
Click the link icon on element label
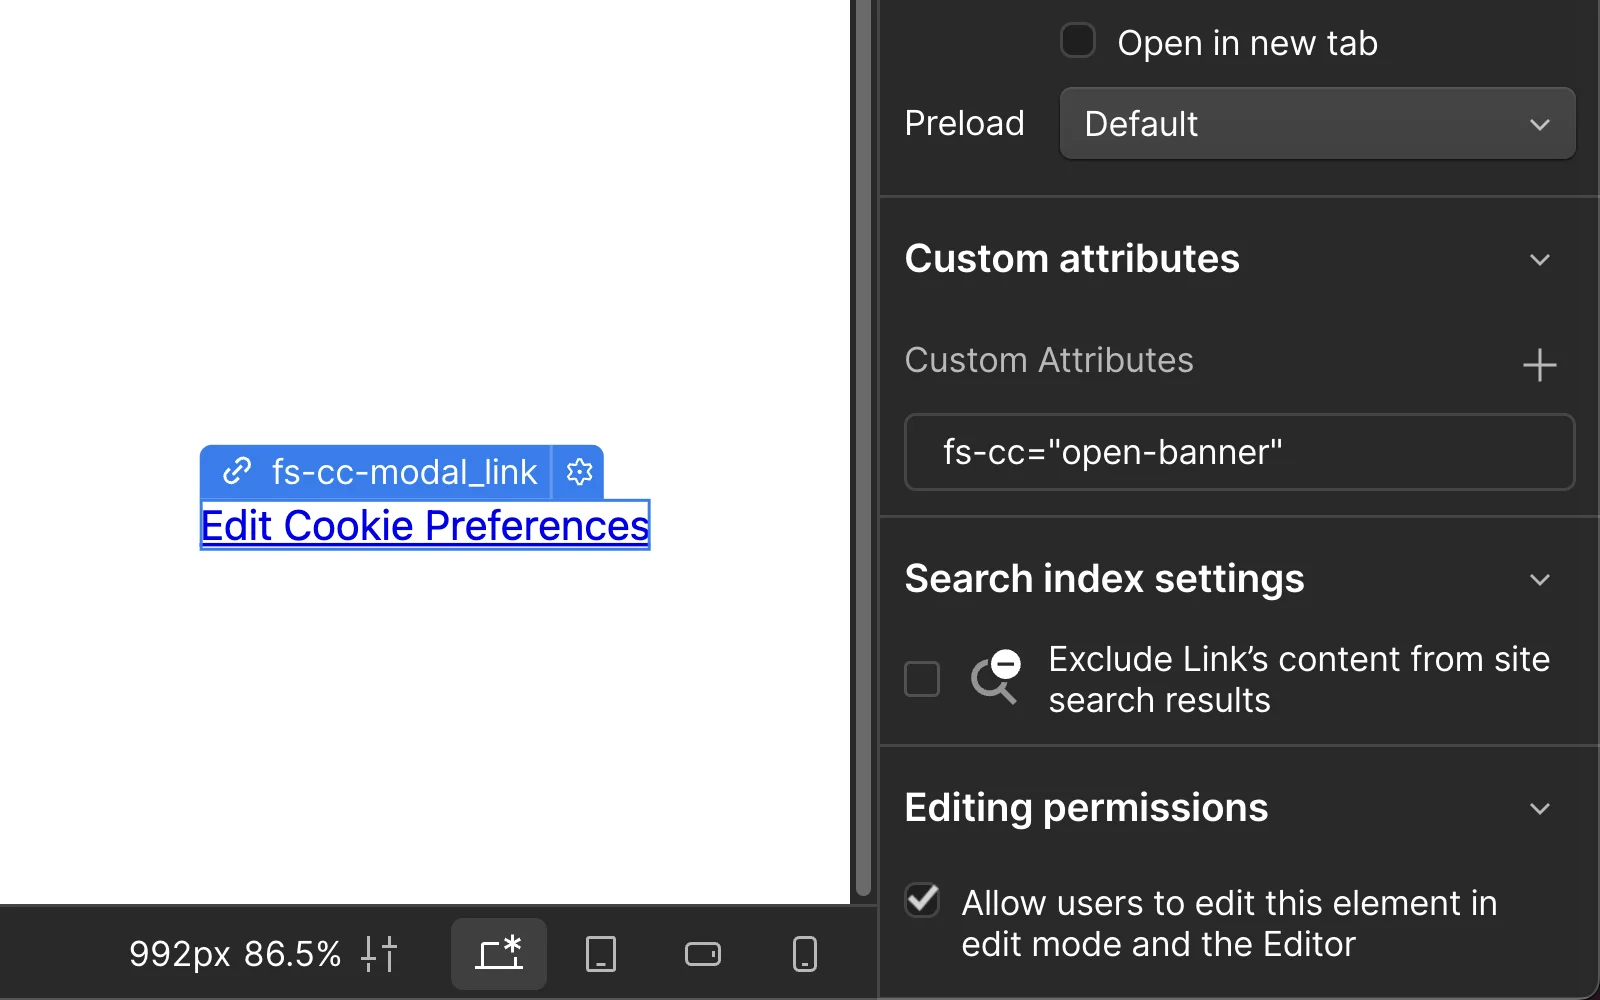[x=237, y=472]
